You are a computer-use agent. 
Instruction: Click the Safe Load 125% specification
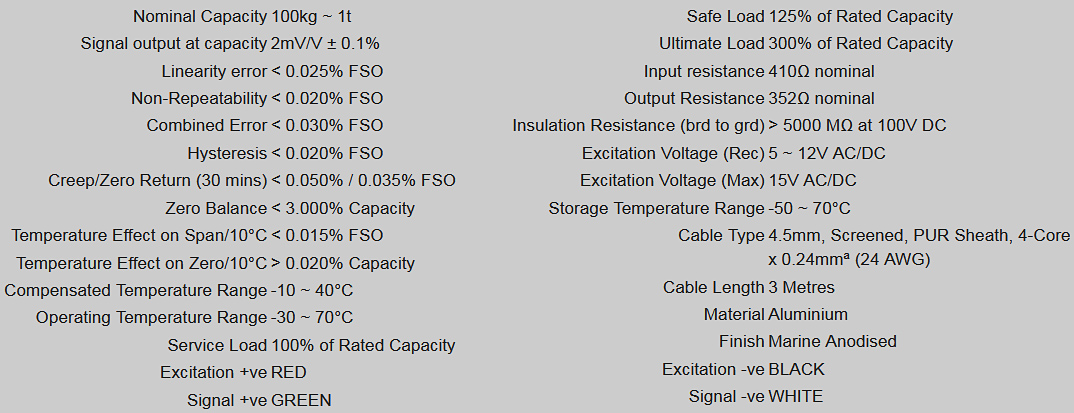coord(820,17)
